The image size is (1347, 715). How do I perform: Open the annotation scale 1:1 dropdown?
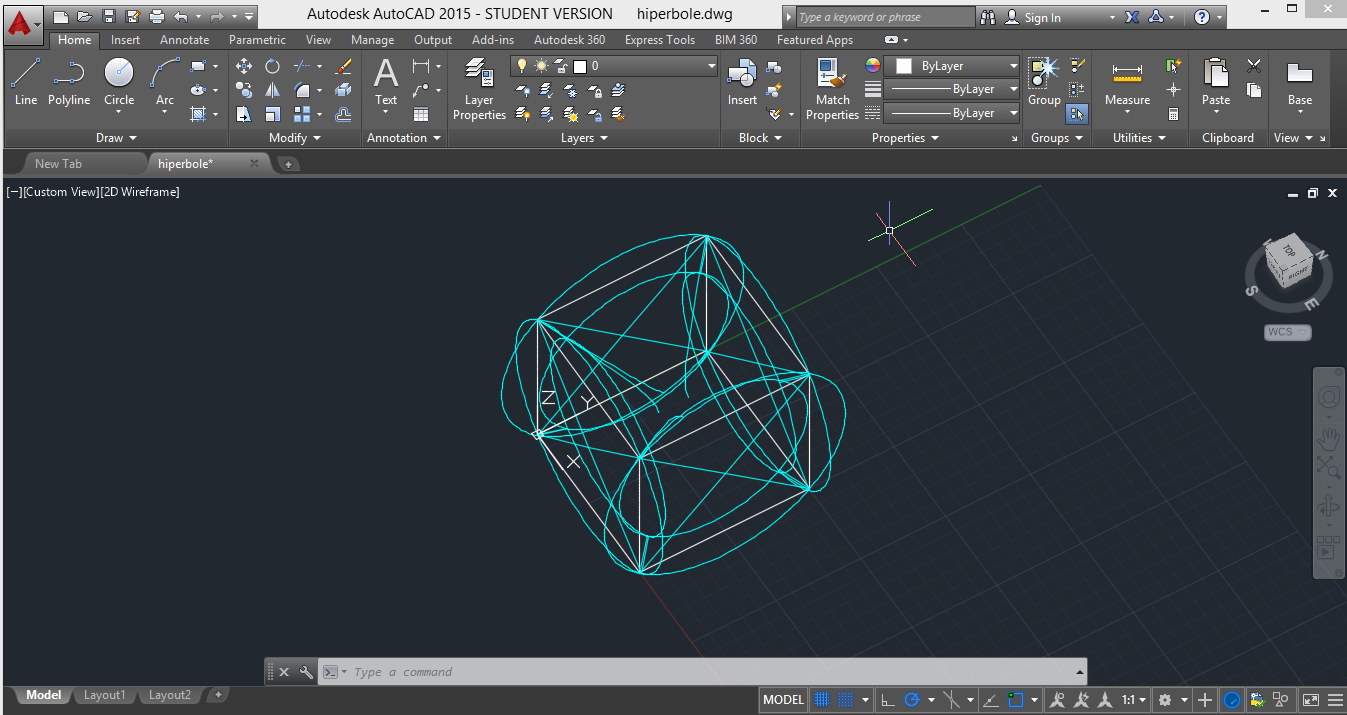coord(1133,700)
